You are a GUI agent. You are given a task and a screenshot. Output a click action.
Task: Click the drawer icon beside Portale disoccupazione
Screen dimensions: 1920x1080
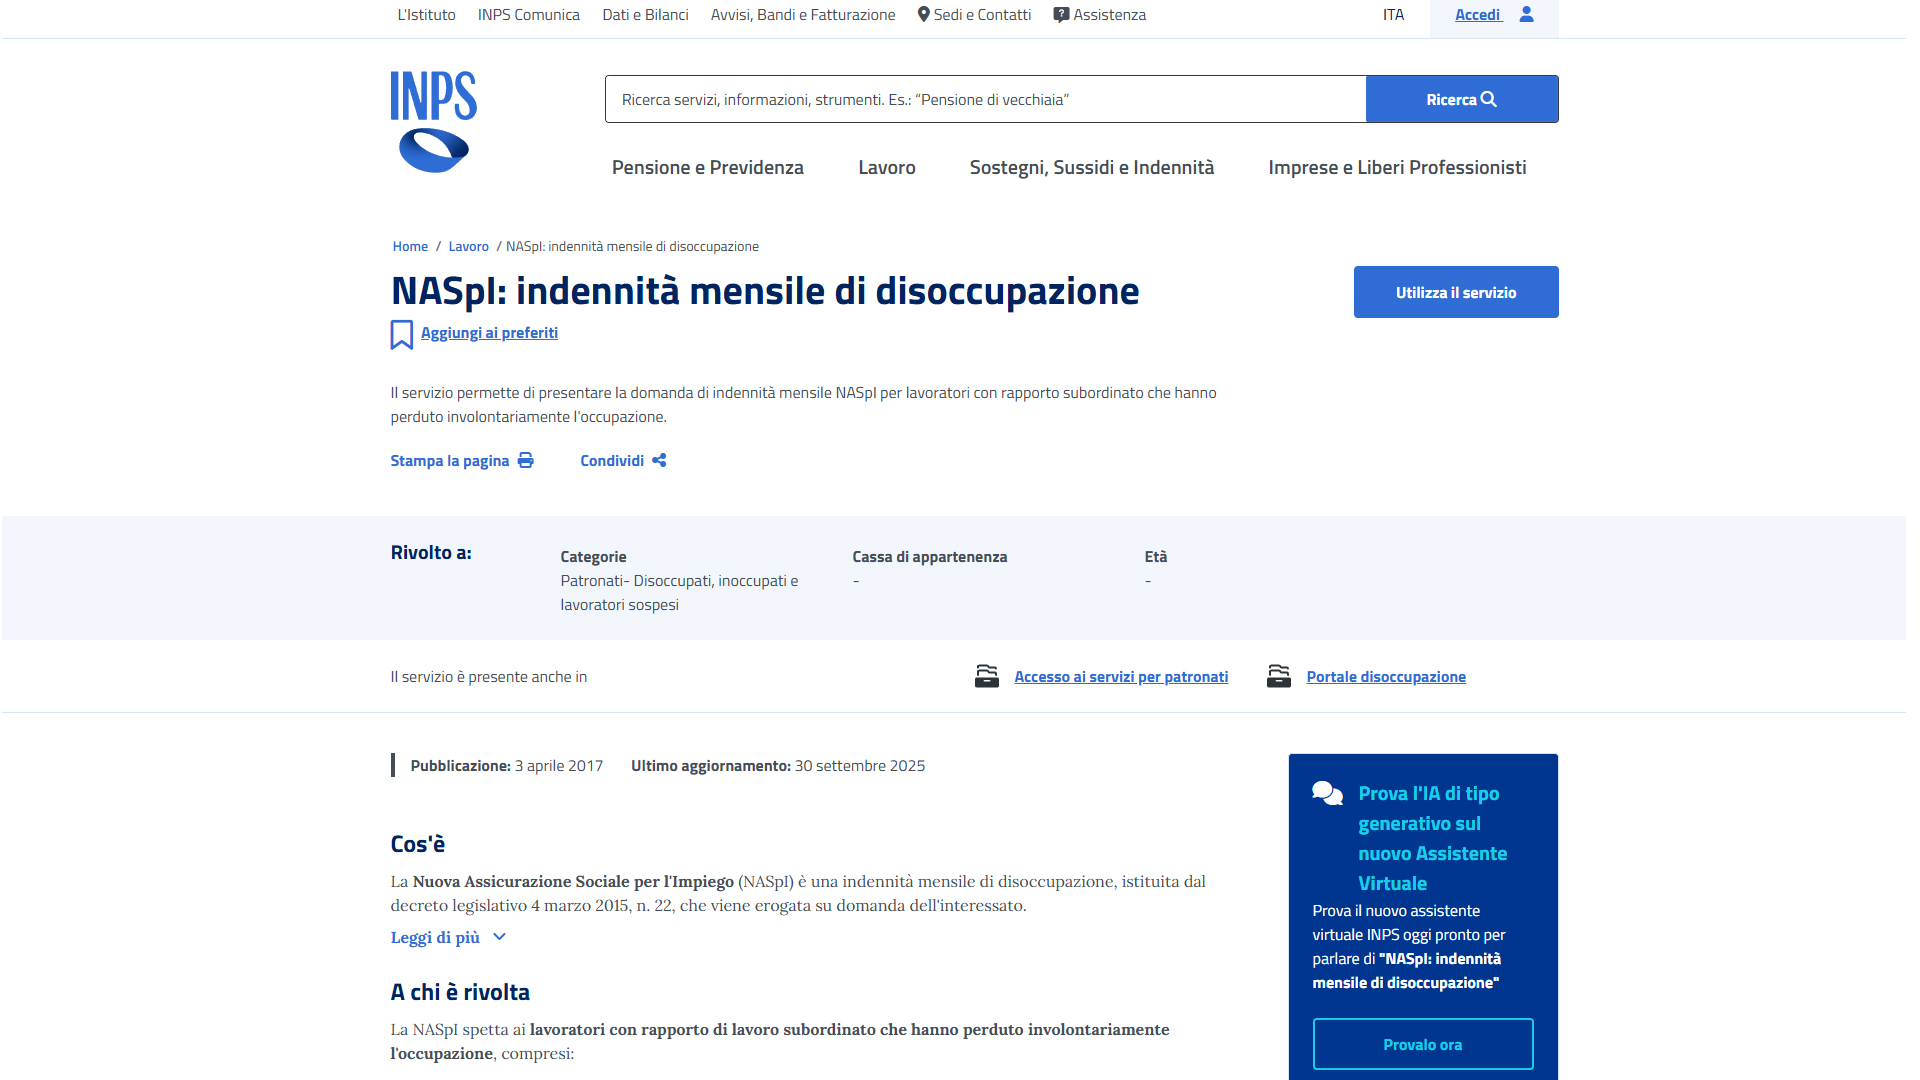click(1279, 677)
